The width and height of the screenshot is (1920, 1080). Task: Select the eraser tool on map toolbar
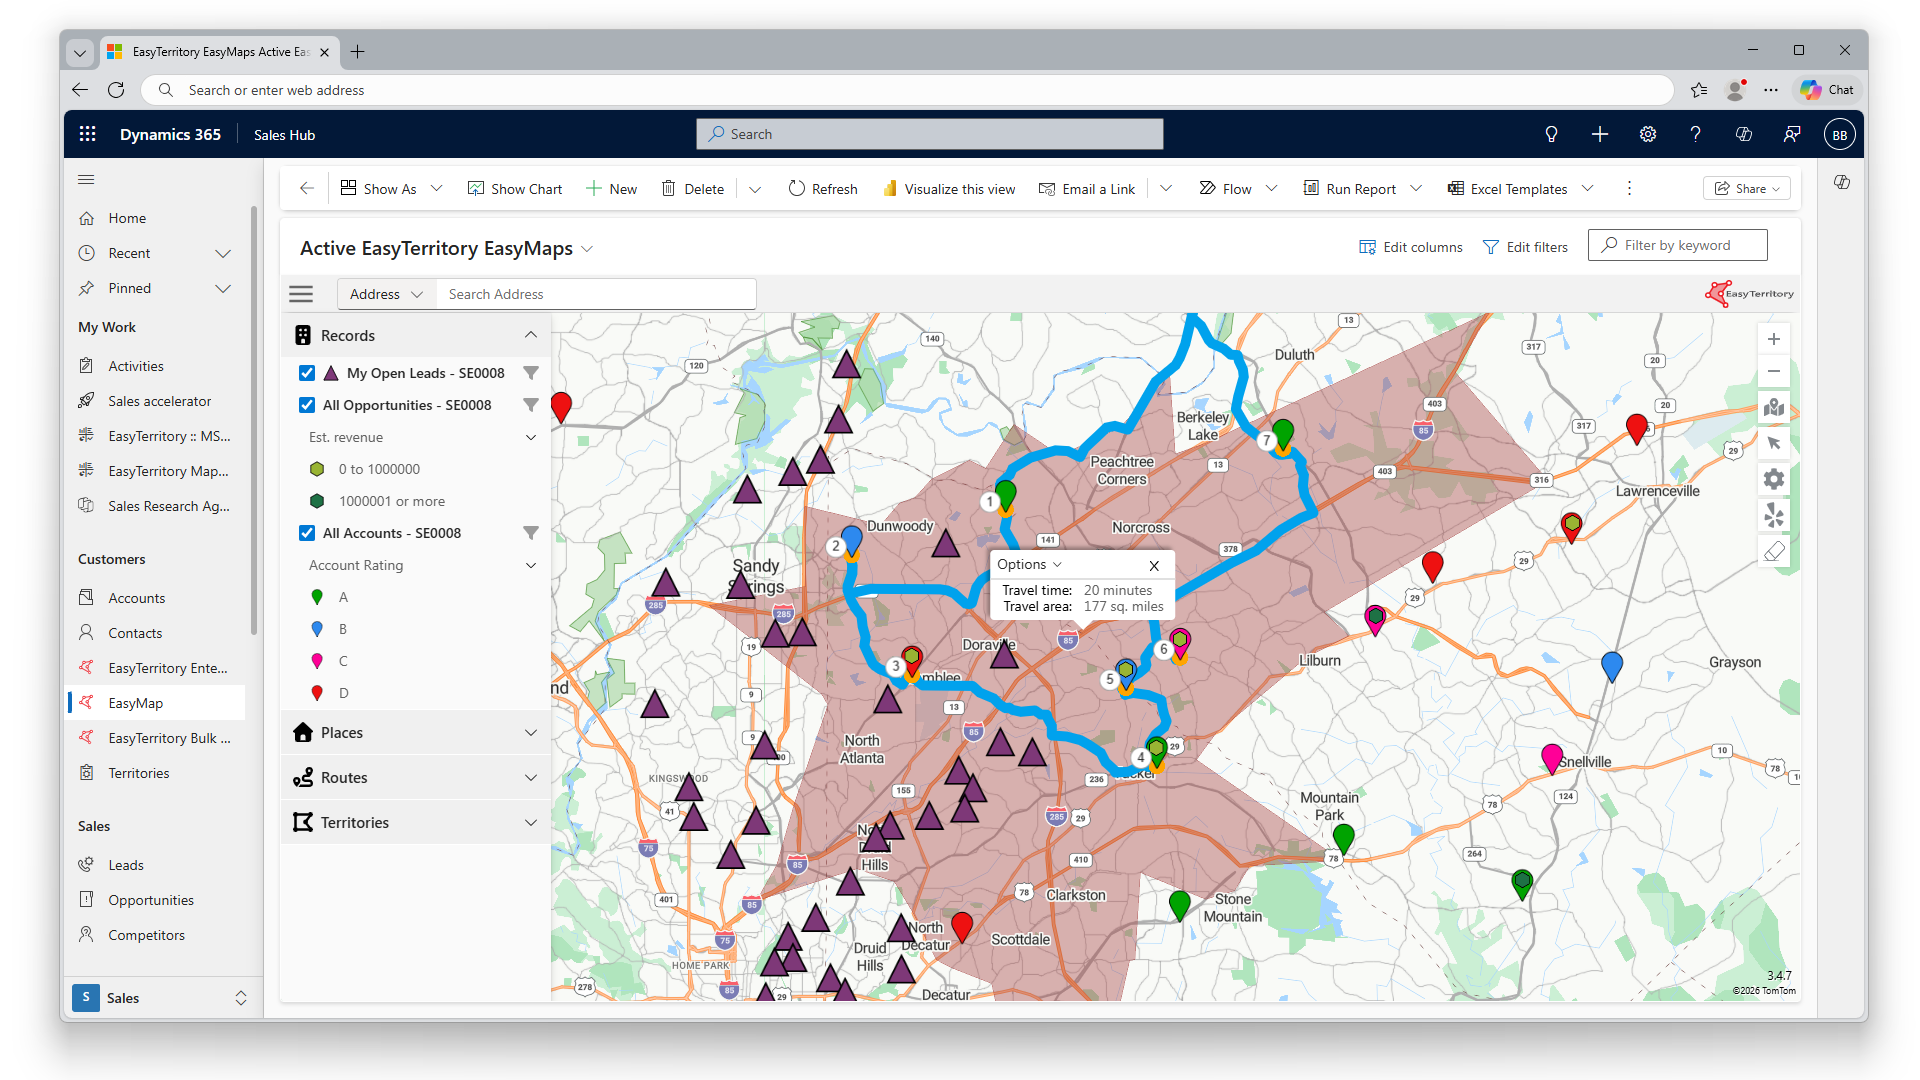click(x=1773, y=551)
